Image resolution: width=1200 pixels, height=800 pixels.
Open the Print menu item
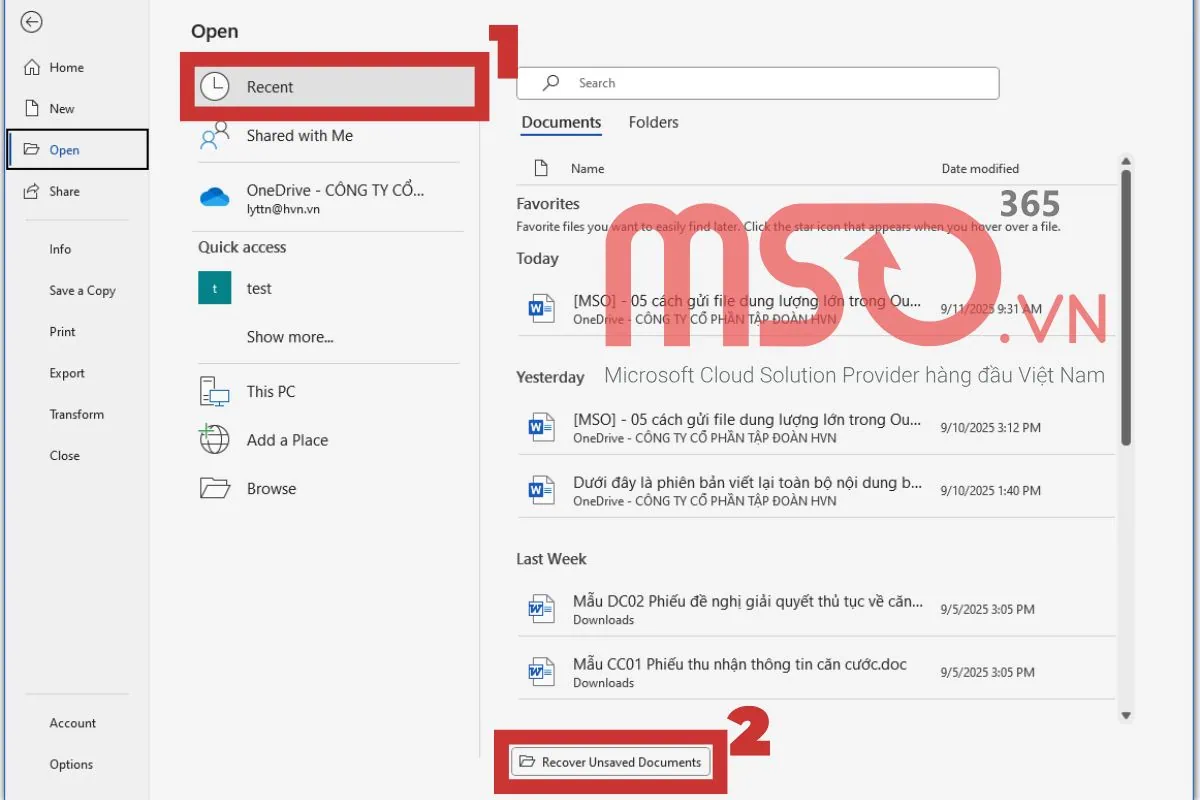(x=63, y=332)
